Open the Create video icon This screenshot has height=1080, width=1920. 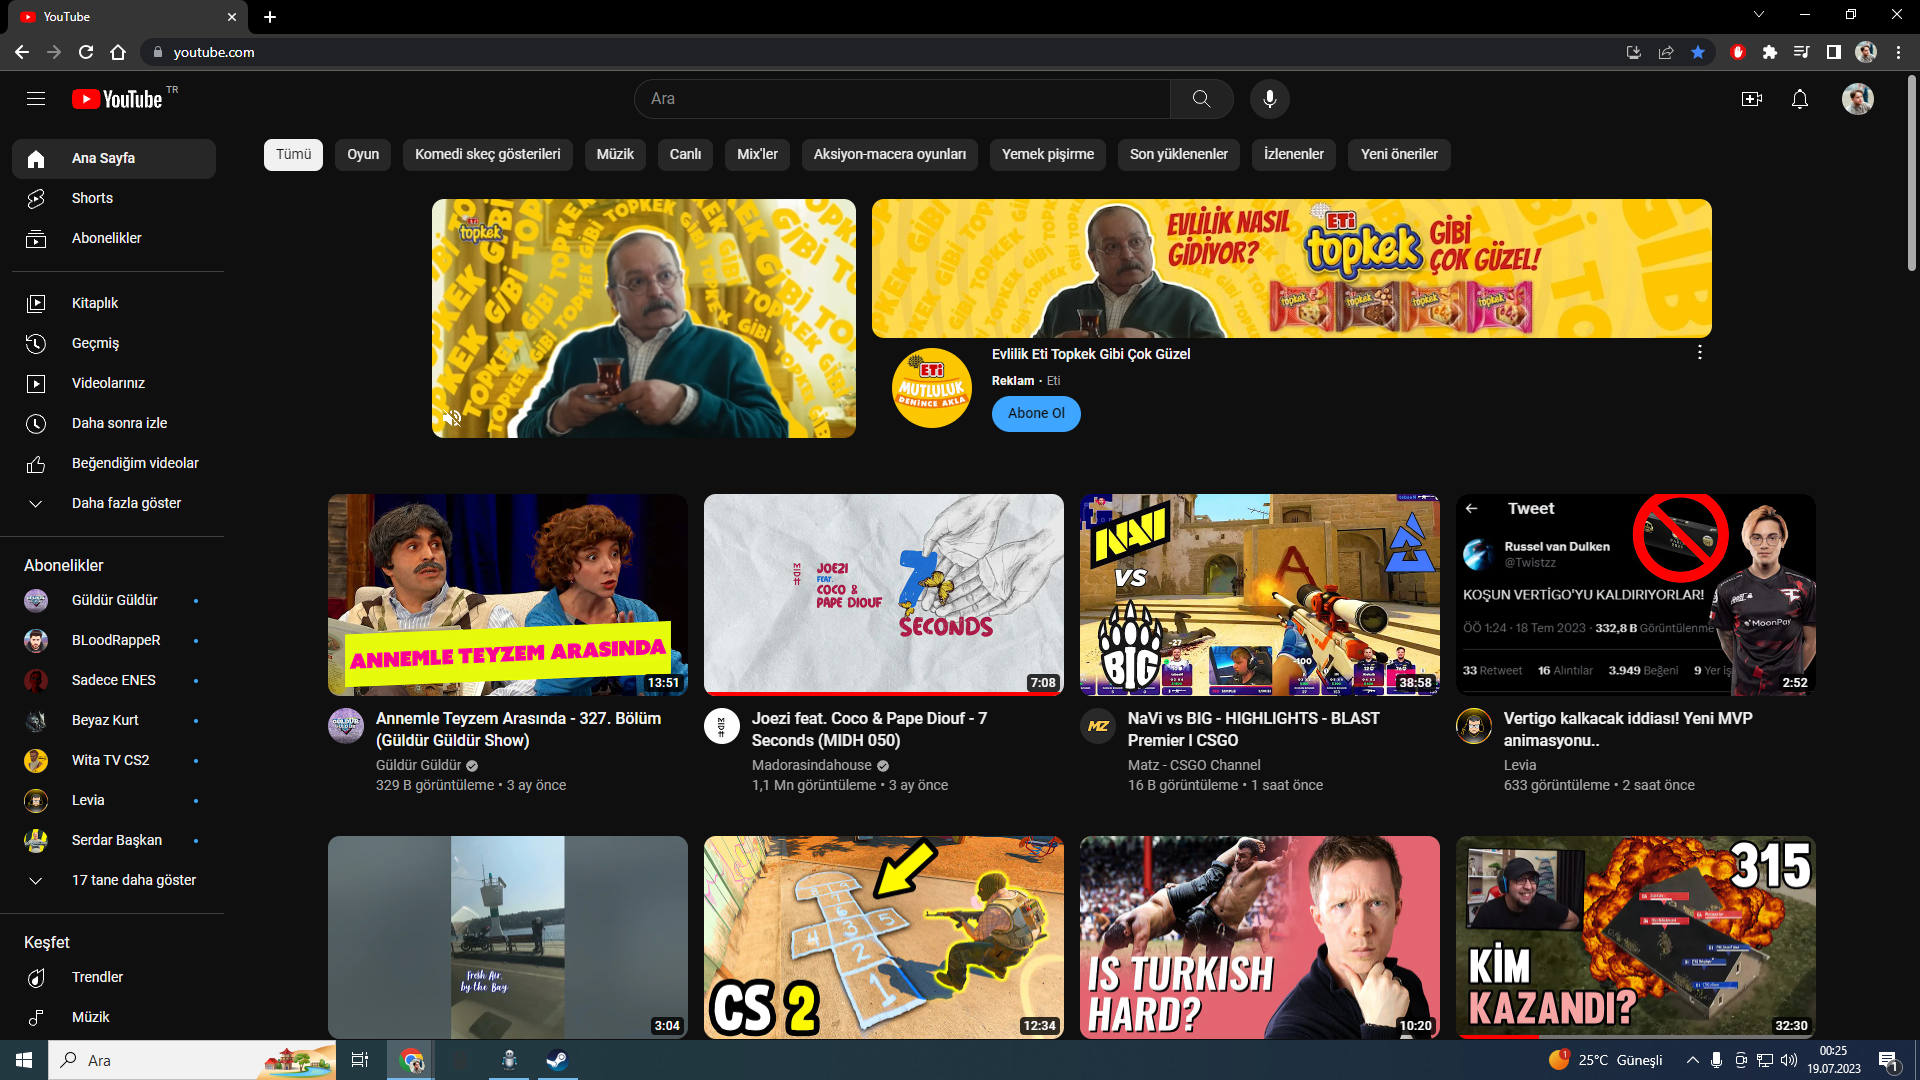[1751, 99]
